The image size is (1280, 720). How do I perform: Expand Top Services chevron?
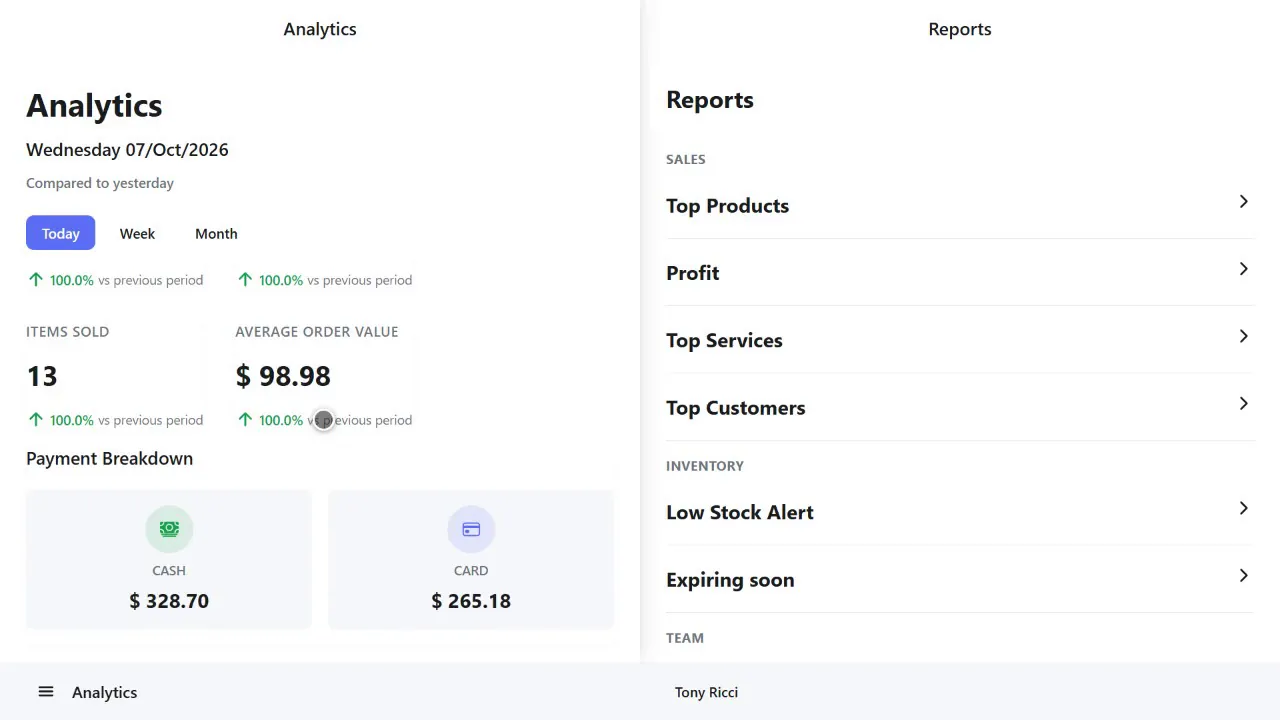[1243, 336]
